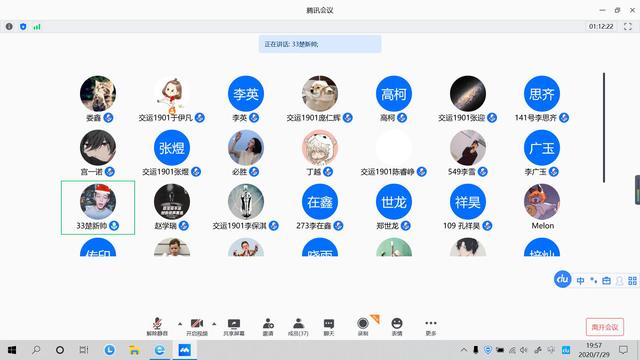Screen dimensions: 640x360
Task: Open the more options menu (three dots)
Action: [x=431, y=327]
